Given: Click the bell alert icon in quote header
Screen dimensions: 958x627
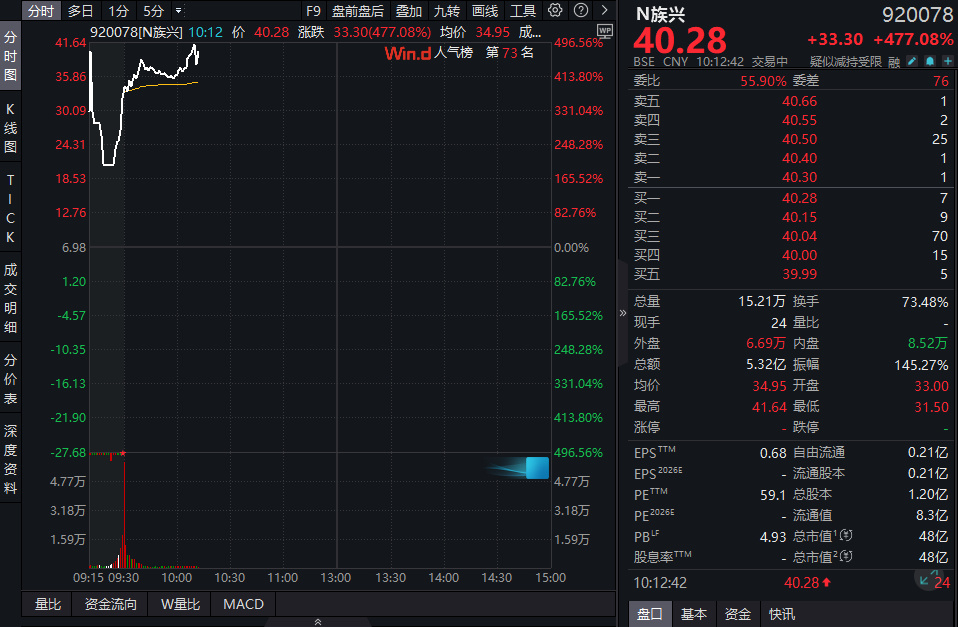Looking at the screenshot, I should pos(929,61).
